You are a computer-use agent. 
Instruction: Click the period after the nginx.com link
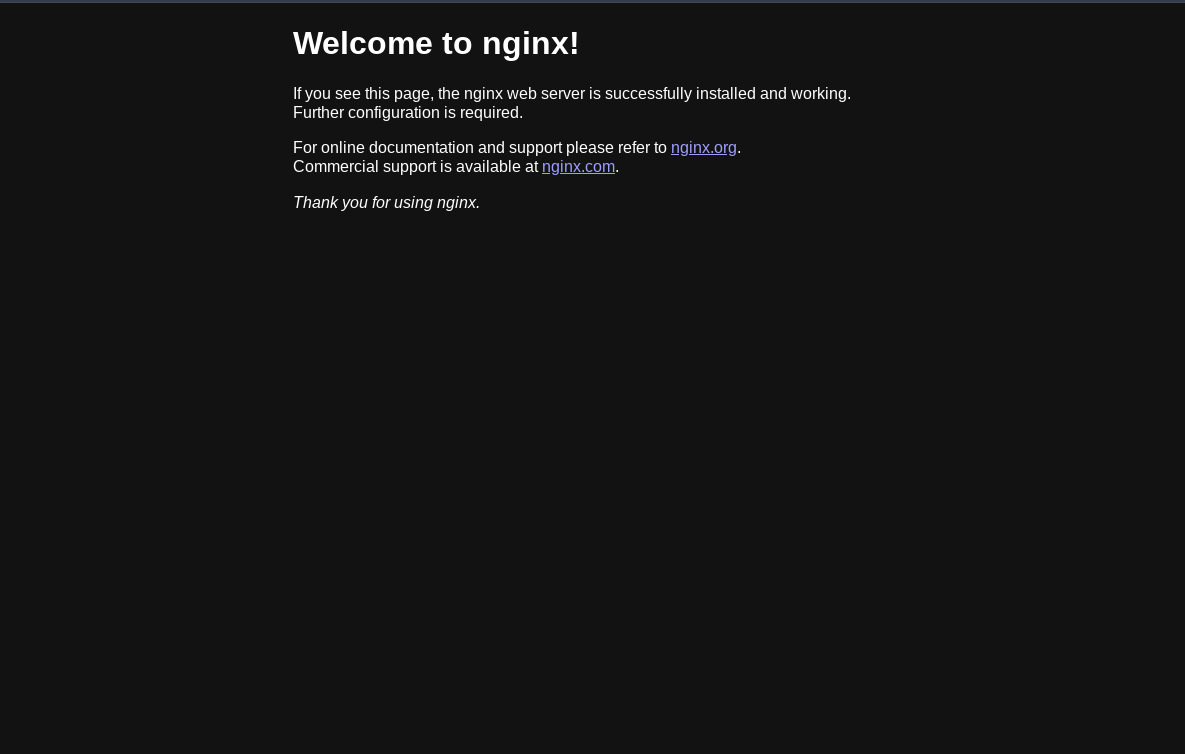click(x=617, y=171)
